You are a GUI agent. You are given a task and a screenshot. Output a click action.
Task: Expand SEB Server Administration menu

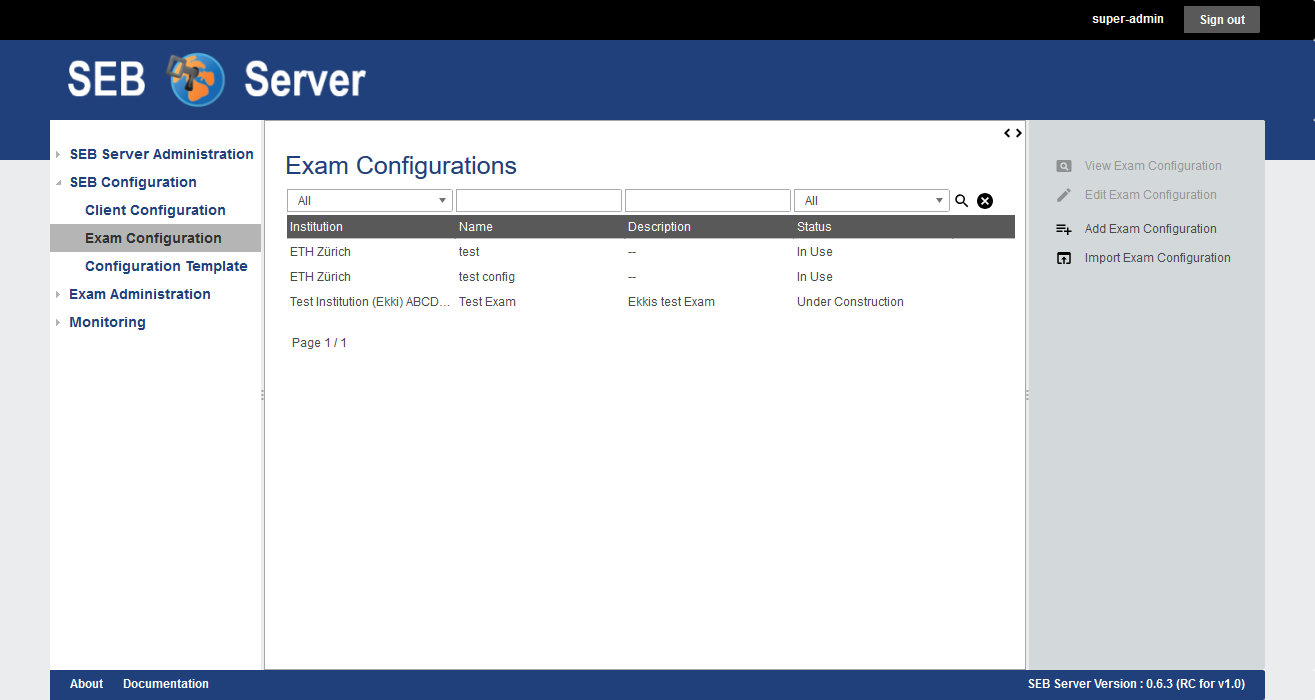(59, 155)
